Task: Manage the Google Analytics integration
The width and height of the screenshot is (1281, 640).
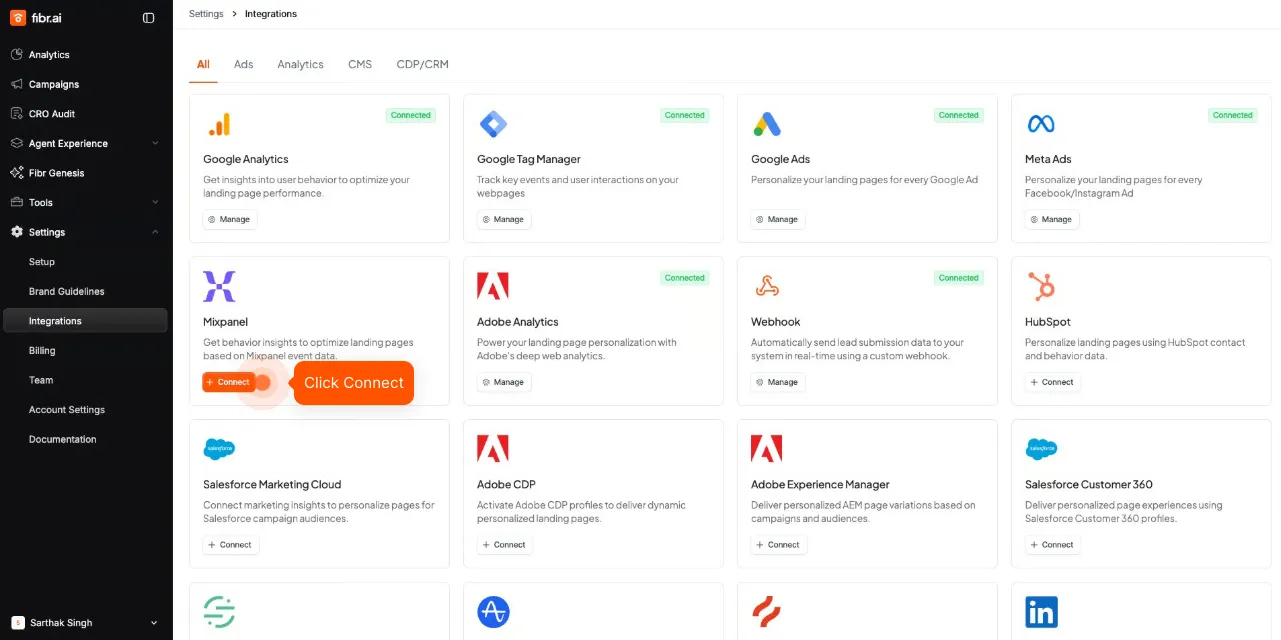Action: tap(230, 219)
